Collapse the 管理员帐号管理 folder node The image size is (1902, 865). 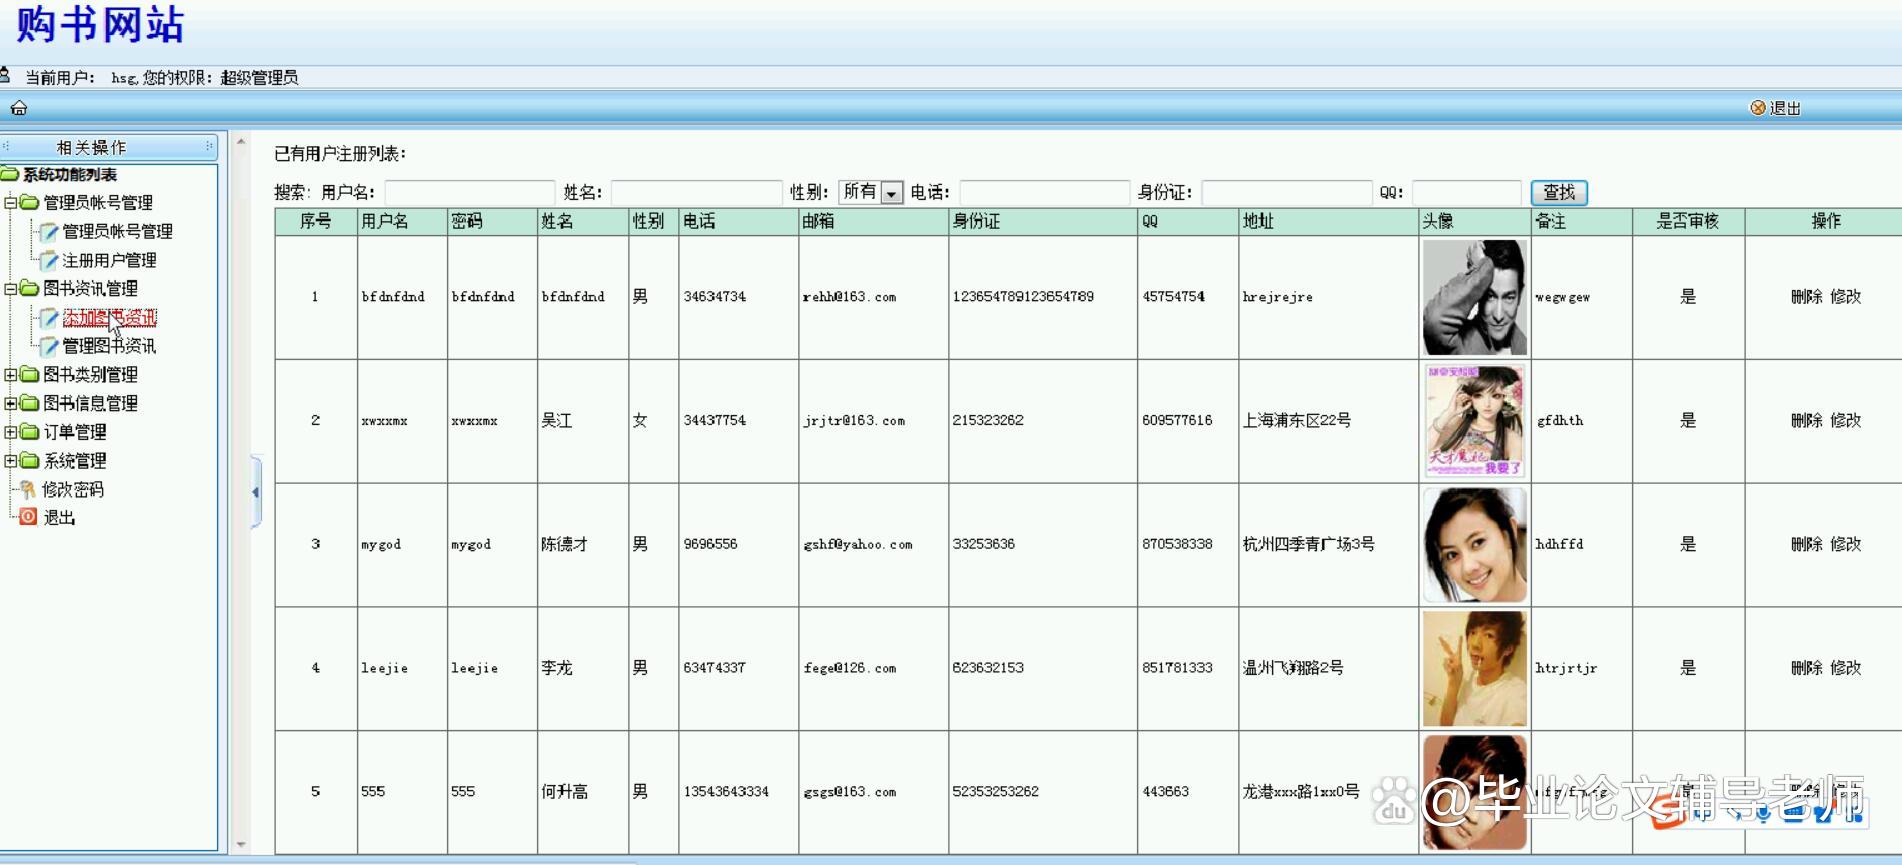(11, 203)
